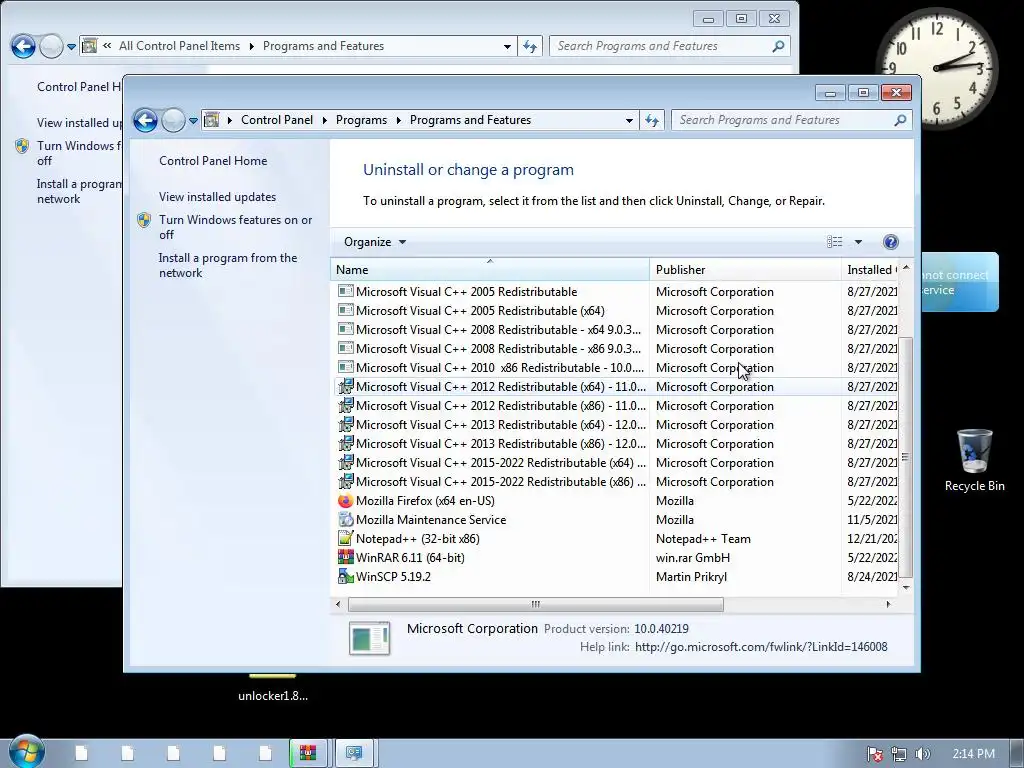Click the help link URL in details pane
The height and width of the screenshot is (768, 1024).
(761, 647)
